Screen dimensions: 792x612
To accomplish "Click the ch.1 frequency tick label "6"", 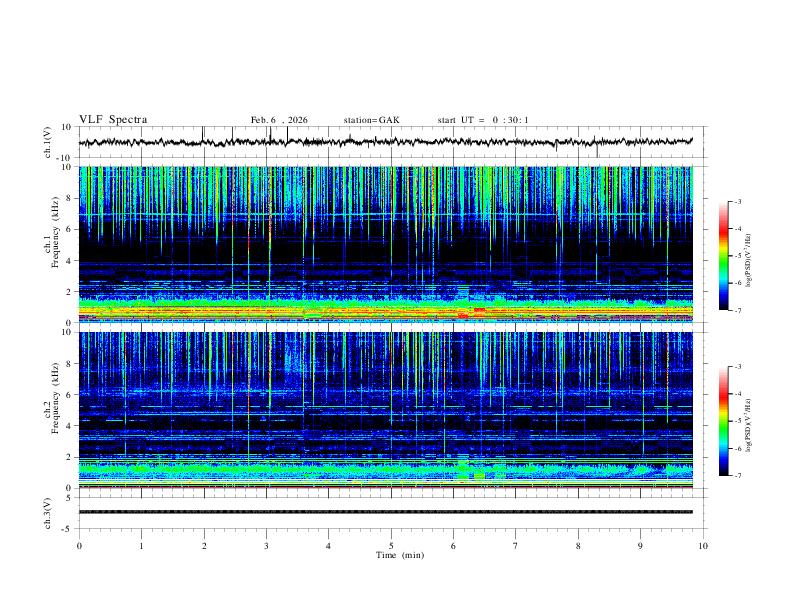I will (70, 229).
